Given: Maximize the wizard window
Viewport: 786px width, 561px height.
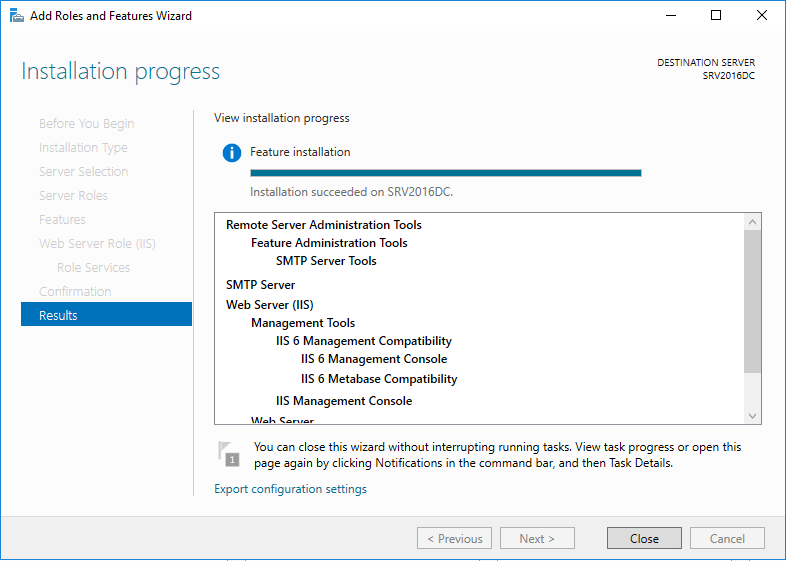Looking at the screenshot, I should [x=716, y=15].
